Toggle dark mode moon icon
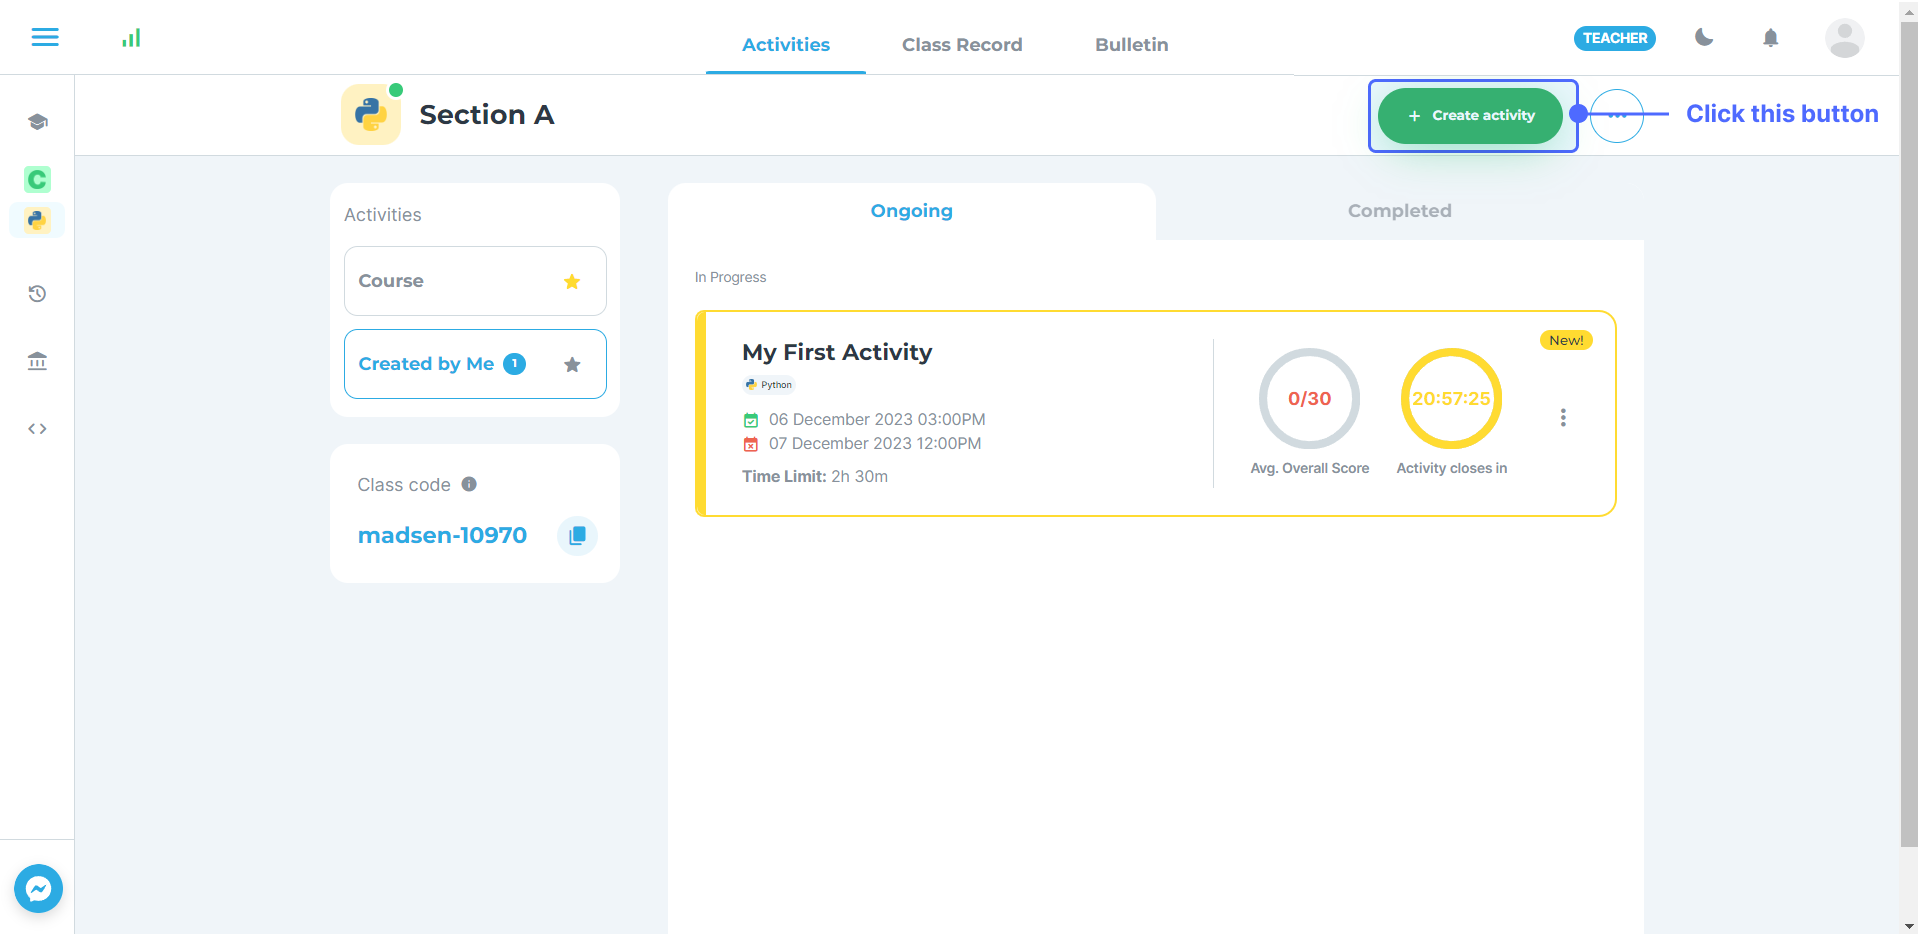 [x=1704, y=38]
